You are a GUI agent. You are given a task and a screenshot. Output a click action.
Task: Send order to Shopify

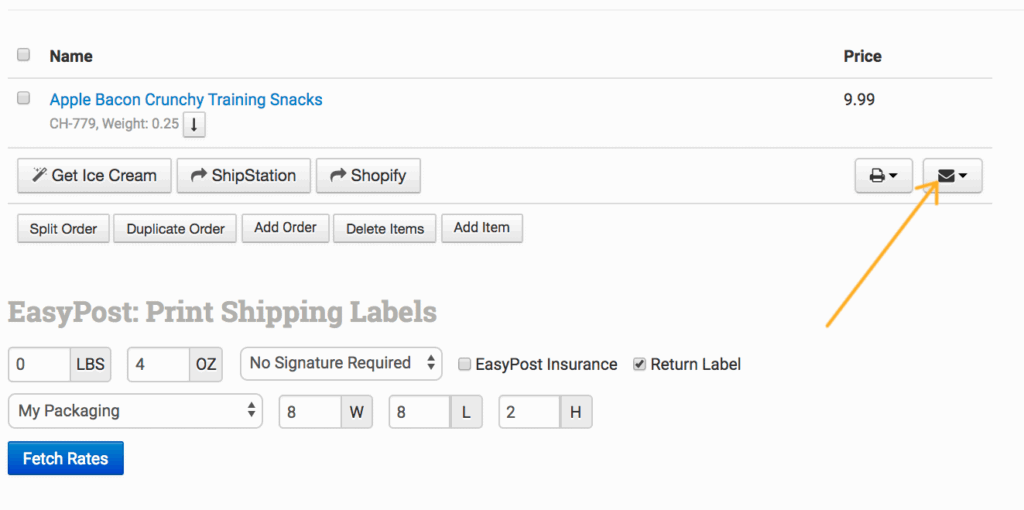click(368, 176)
